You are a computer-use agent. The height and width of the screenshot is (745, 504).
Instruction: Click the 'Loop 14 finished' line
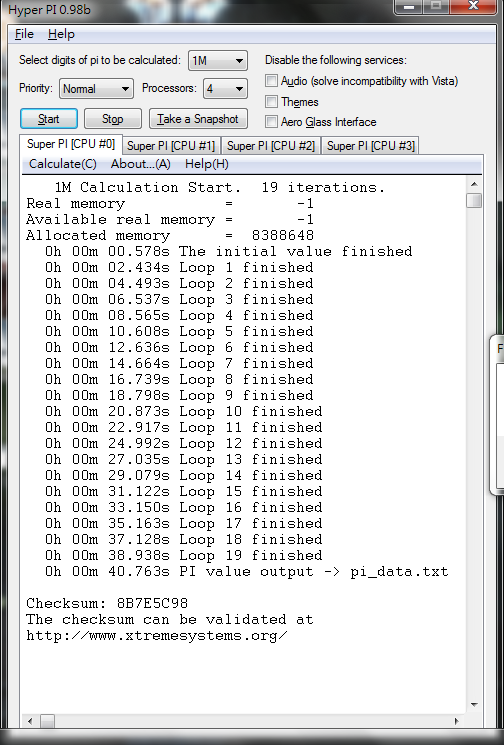183,476
